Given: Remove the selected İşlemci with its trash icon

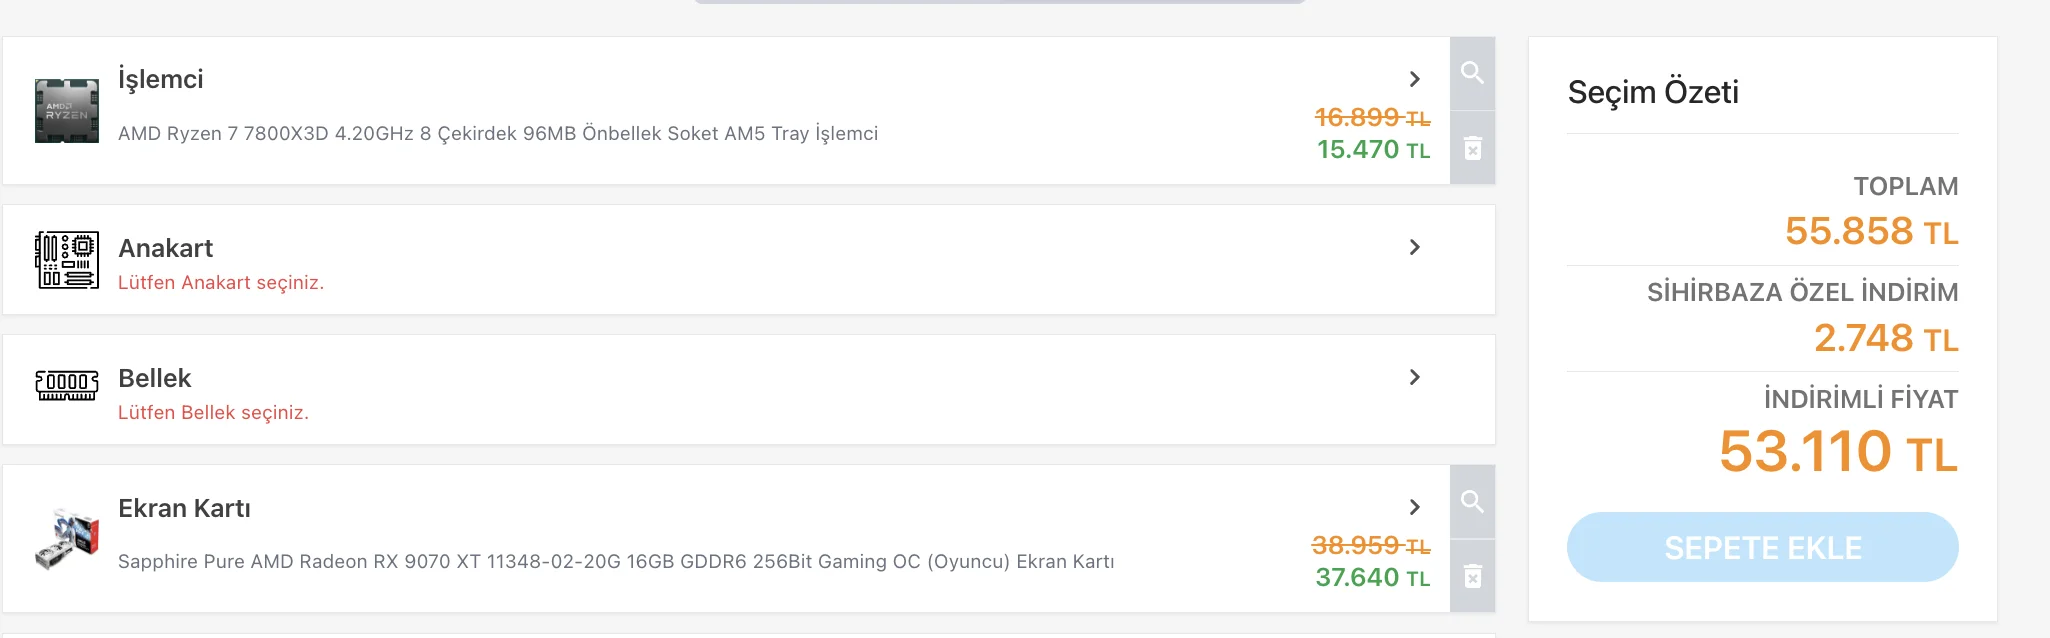Looking at the screenshot, I should click(1472, 149).
